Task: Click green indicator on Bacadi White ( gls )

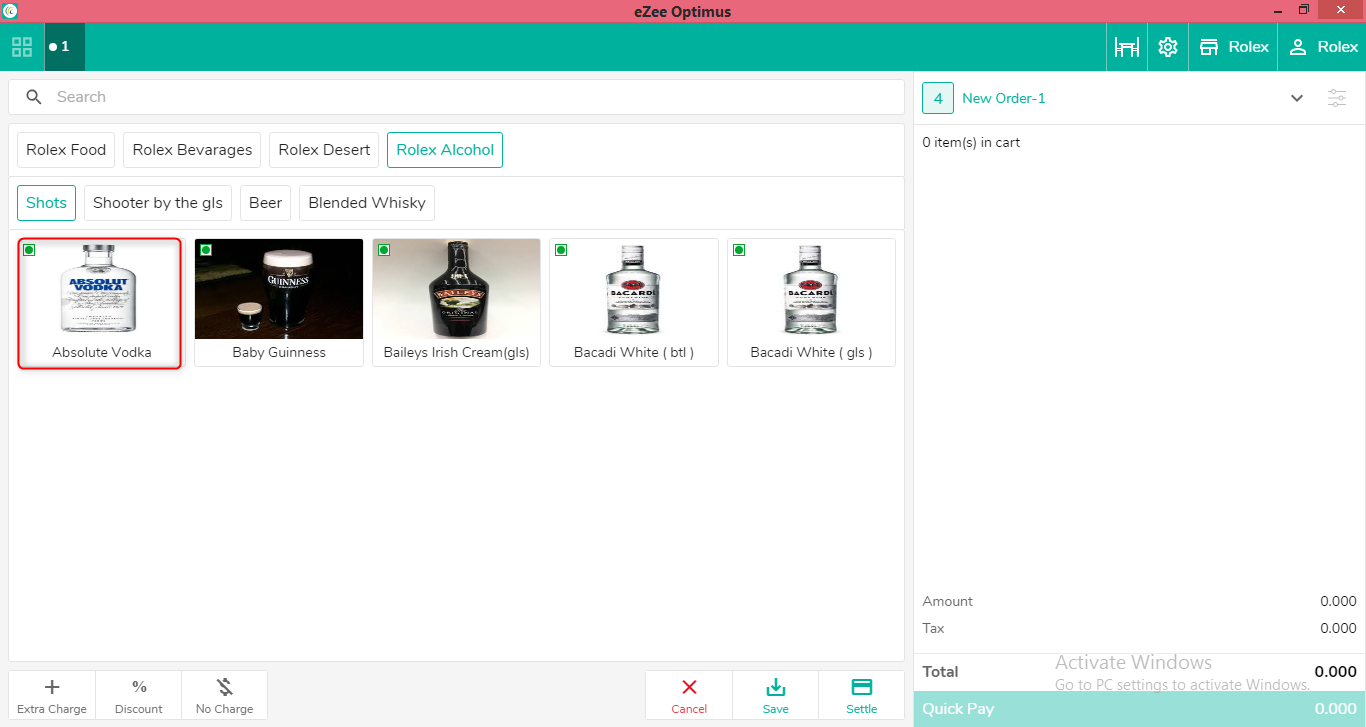Action: coord(739,250)
